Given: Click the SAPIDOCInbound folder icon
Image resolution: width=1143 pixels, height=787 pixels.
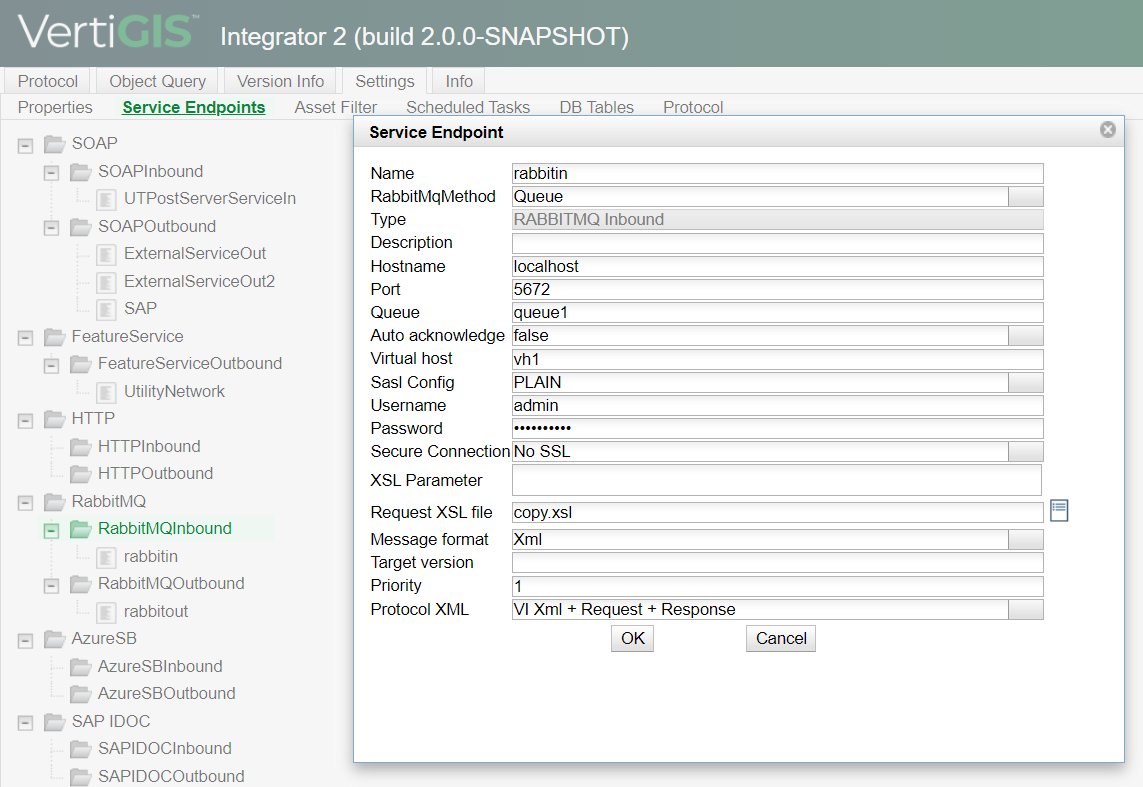Looking at the screenshot, I should [x=81, y=749].
